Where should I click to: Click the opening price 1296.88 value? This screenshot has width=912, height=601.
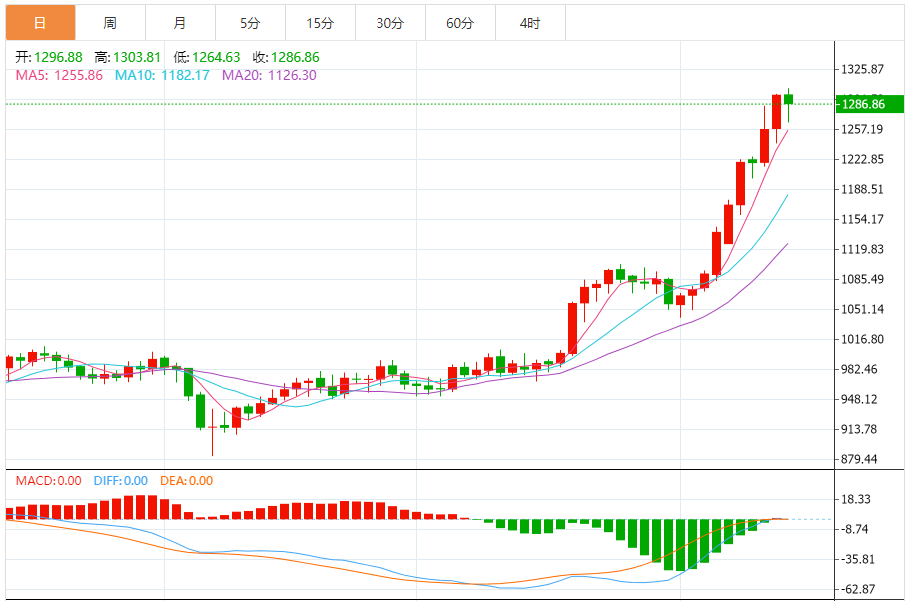point(58,57)
